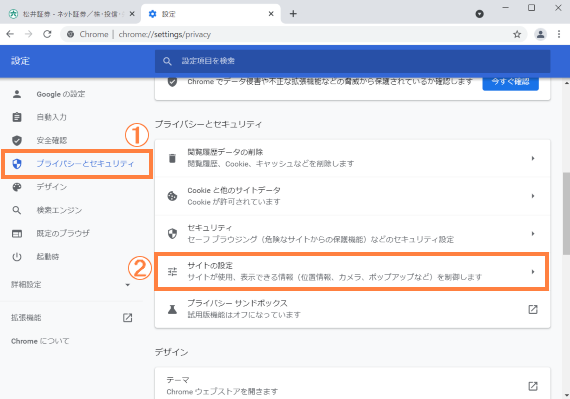This screenshot has height=399, width=570.
Task: Select the 設定 settings tab
Action: click(211, 14)
